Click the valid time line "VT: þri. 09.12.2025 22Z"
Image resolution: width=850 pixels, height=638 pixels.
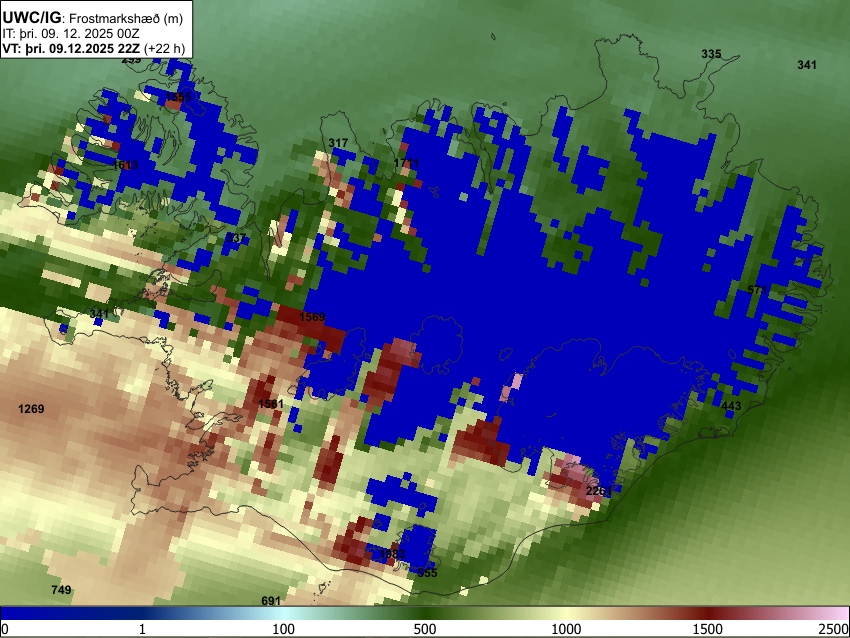point(71,48)
